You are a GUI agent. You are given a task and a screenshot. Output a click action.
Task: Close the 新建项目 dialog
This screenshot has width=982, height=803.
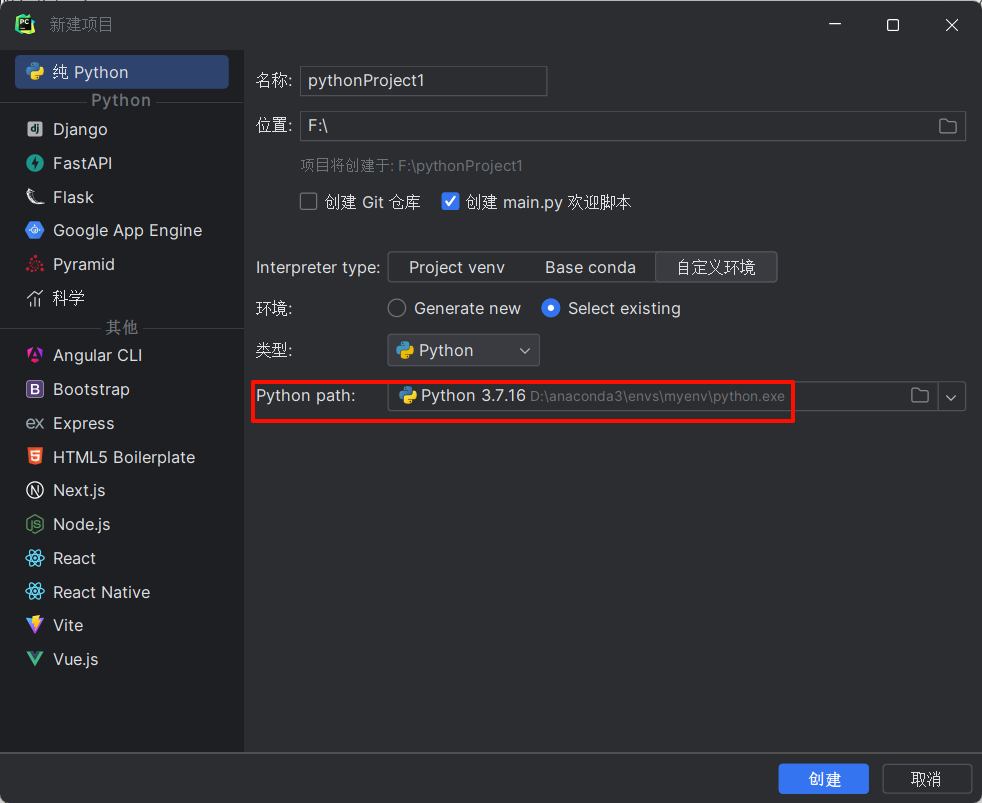(951, 25)
